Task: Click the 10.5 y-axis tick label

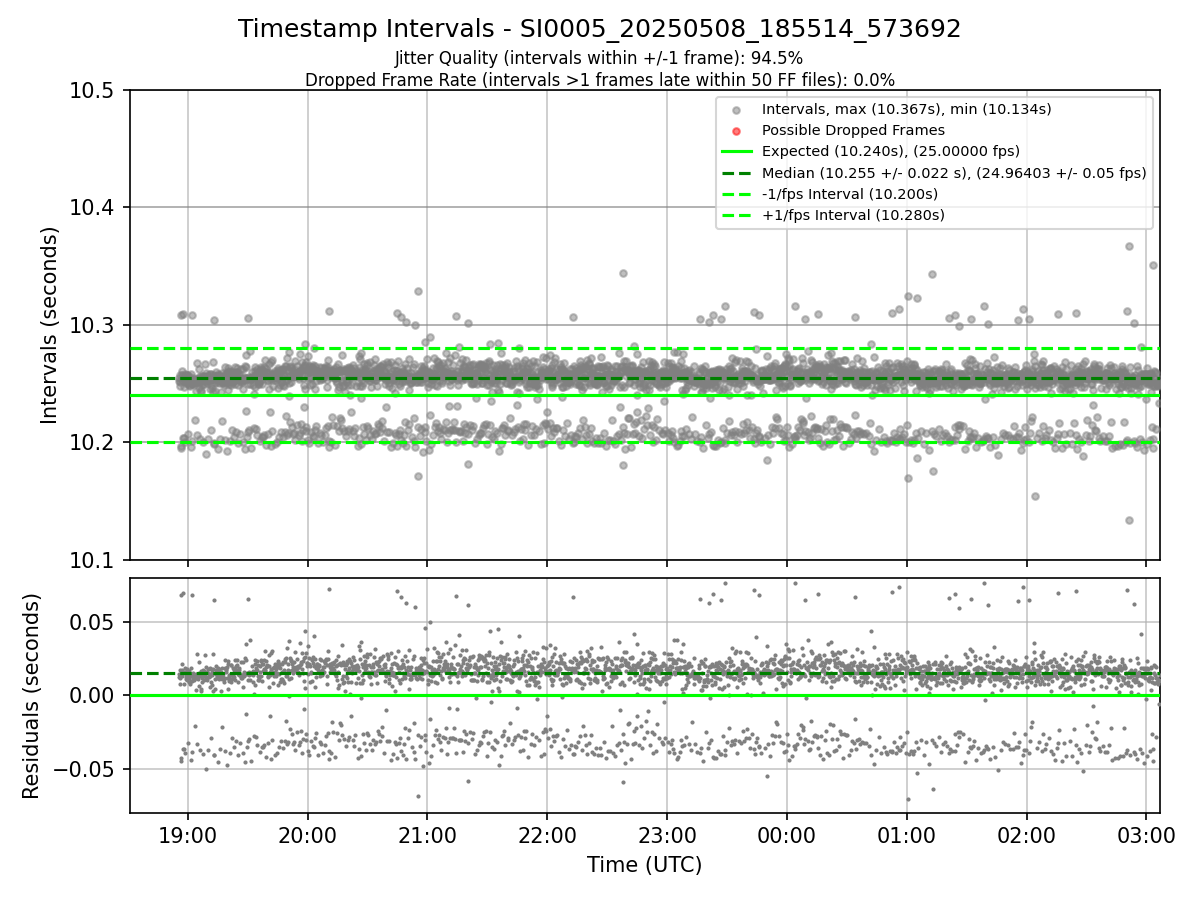Action: [93, 90]
